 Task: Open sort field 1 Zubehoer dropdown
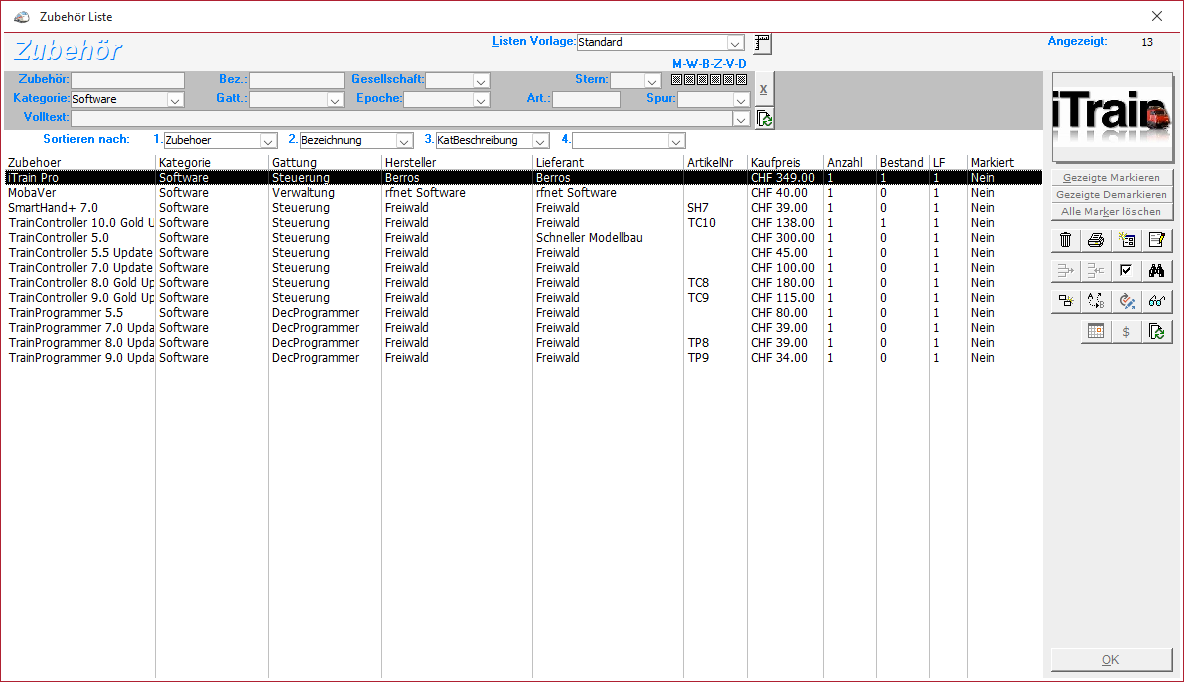click(268, 140)
